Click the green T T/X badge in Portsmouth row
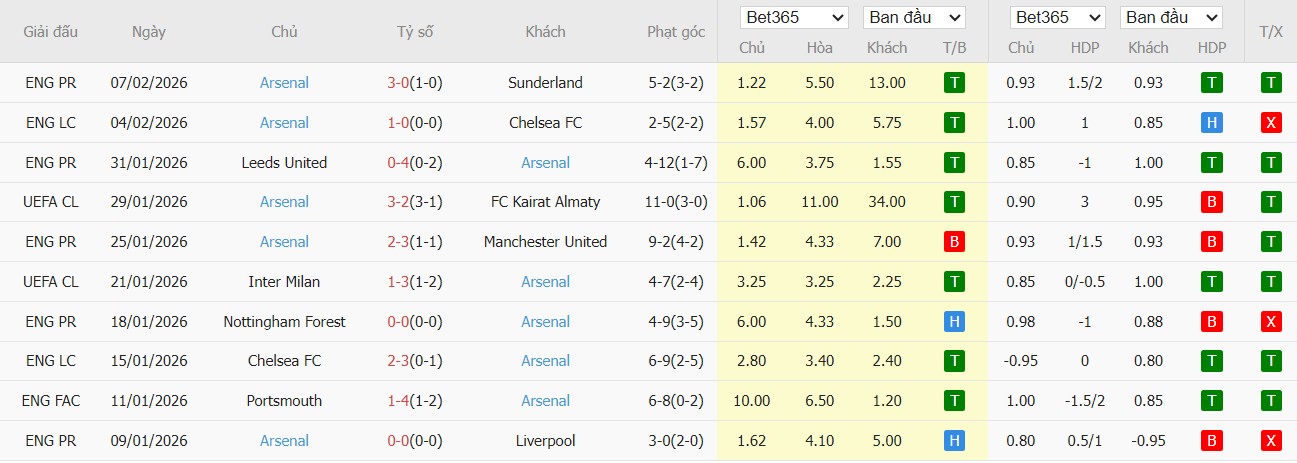 [1270, 401]
